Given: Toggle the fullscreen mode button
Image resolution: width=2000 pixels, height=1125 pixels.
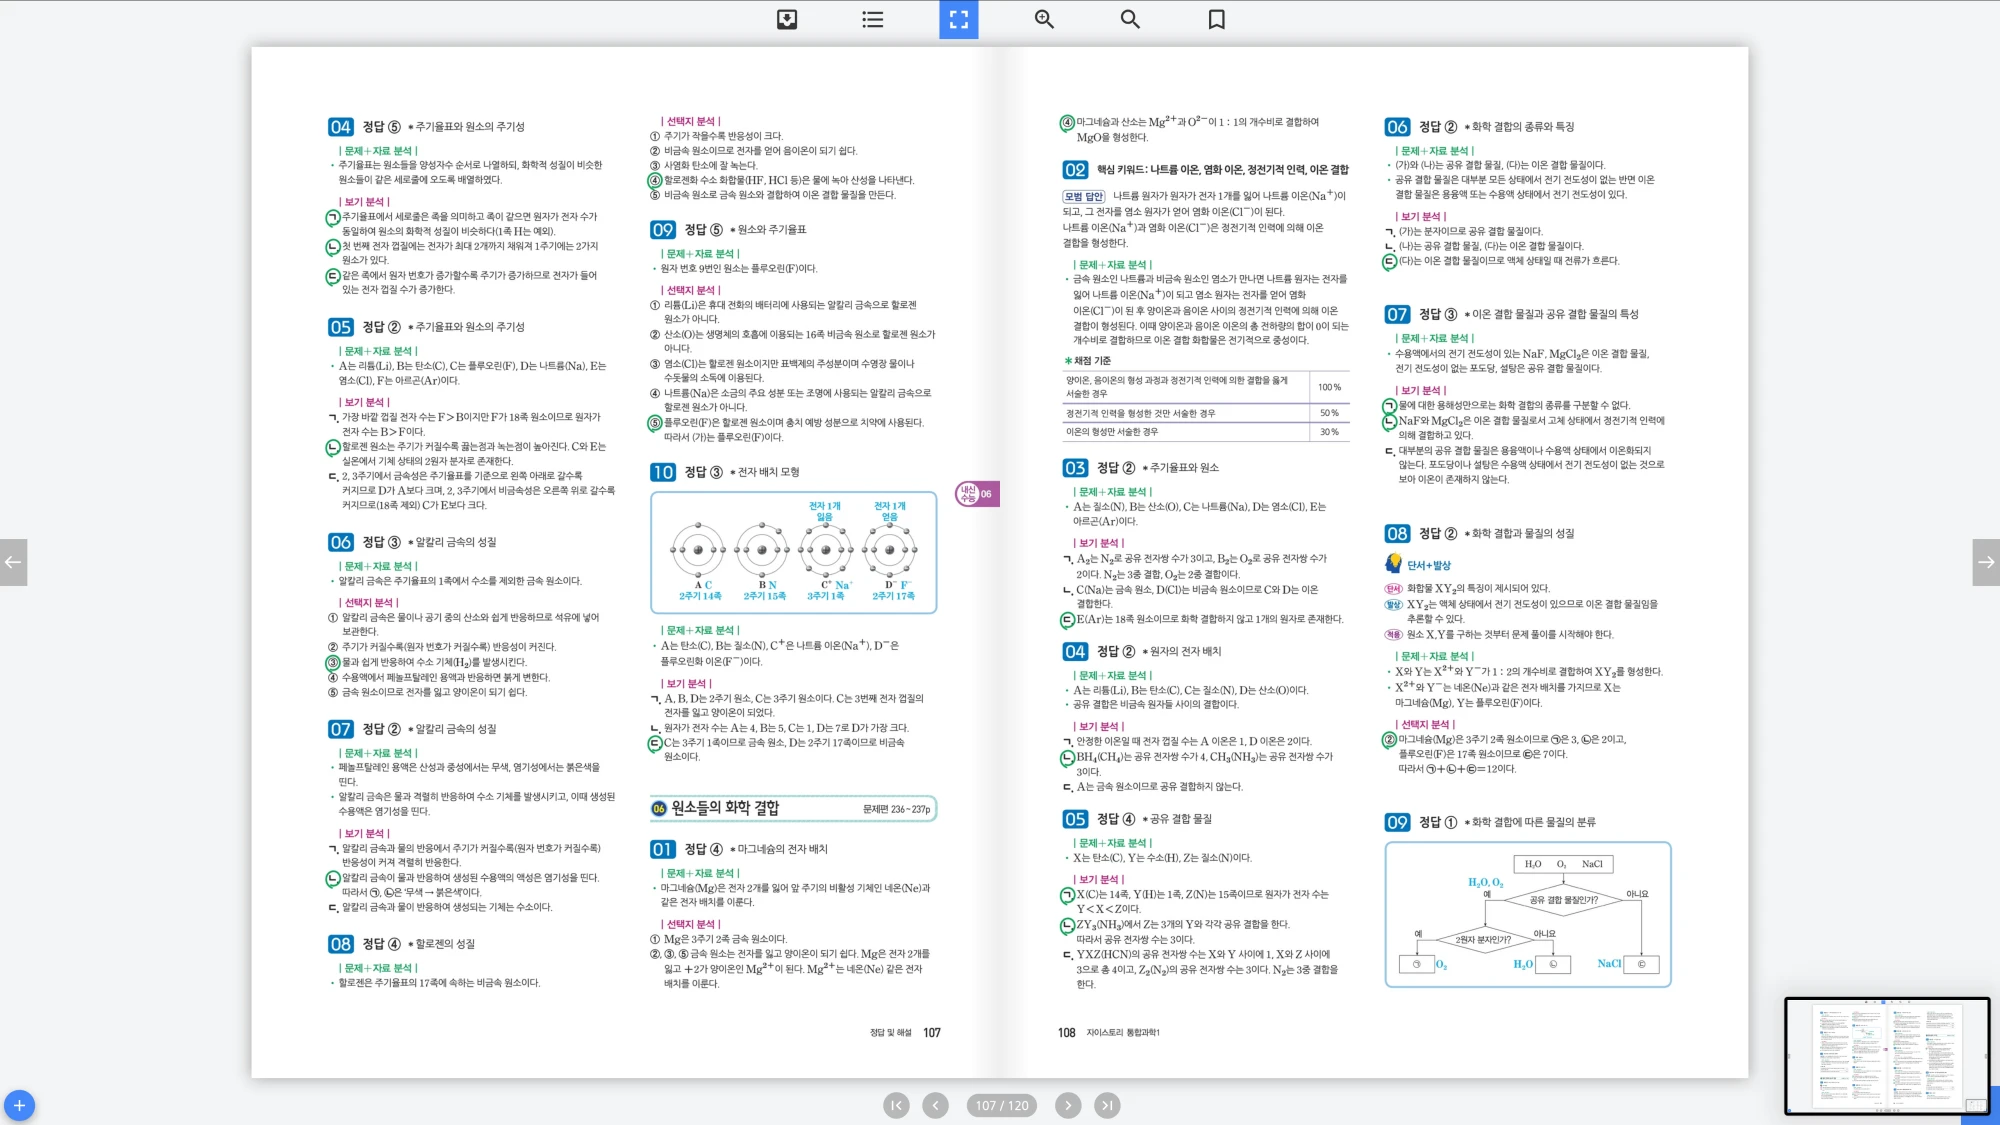Looking at the screenshot, I should (x=958, y=19).
